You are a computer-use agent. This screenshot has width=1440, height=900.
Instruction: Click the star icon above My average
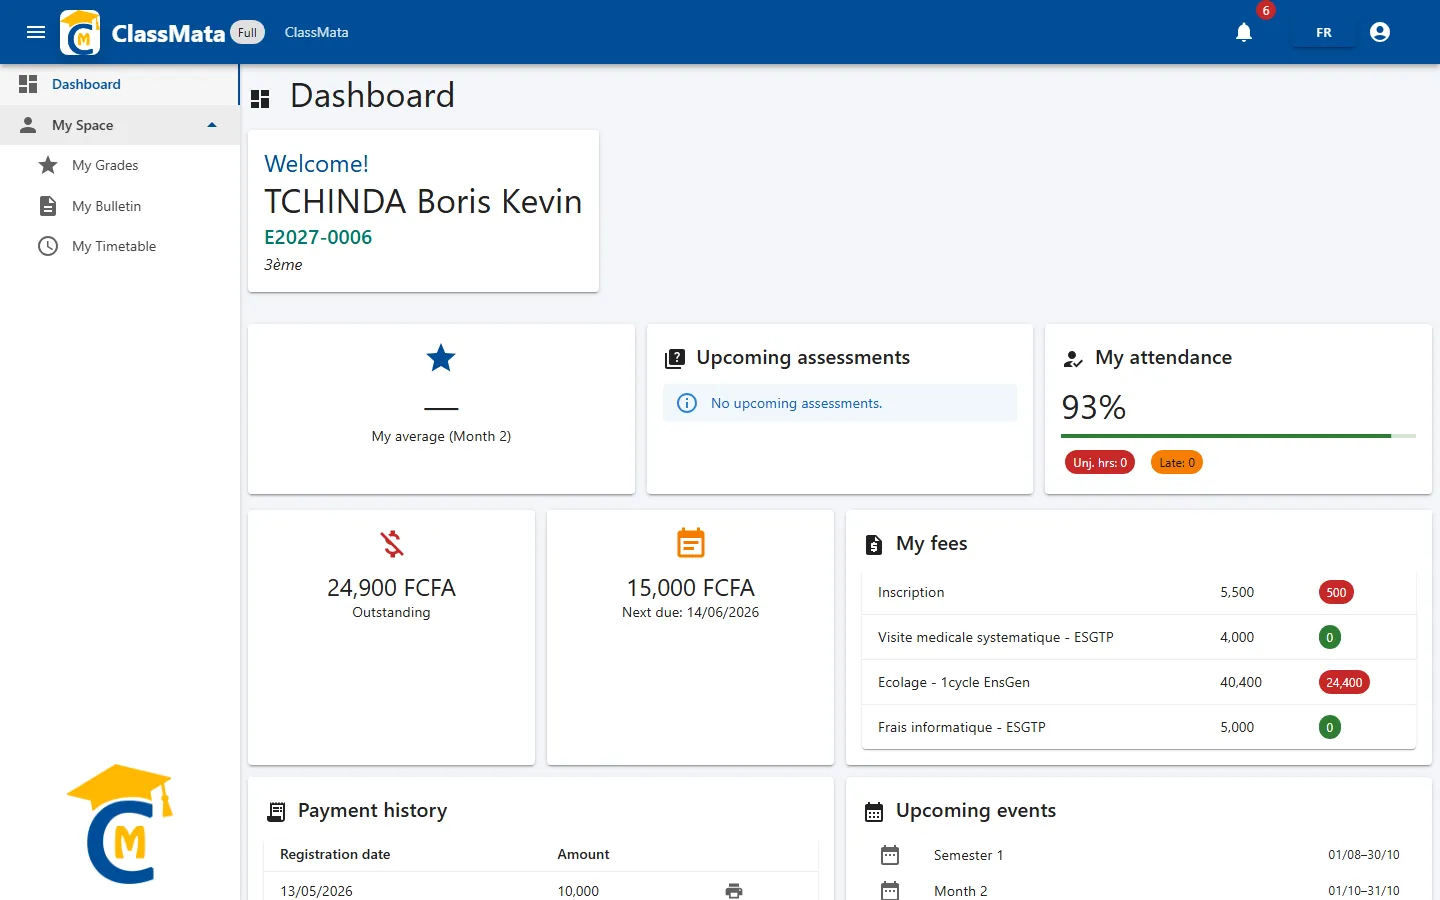point(441,358)
